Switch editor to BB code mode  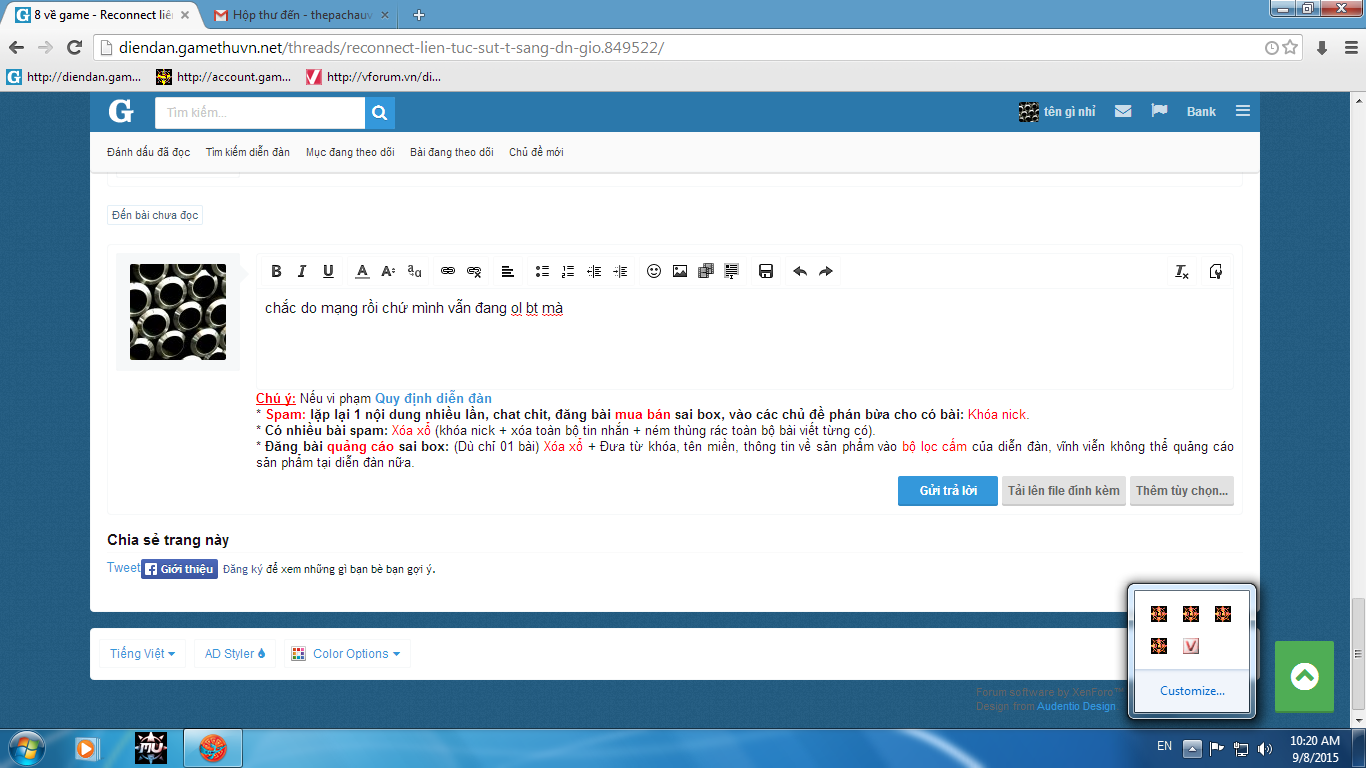[1216, 271]
